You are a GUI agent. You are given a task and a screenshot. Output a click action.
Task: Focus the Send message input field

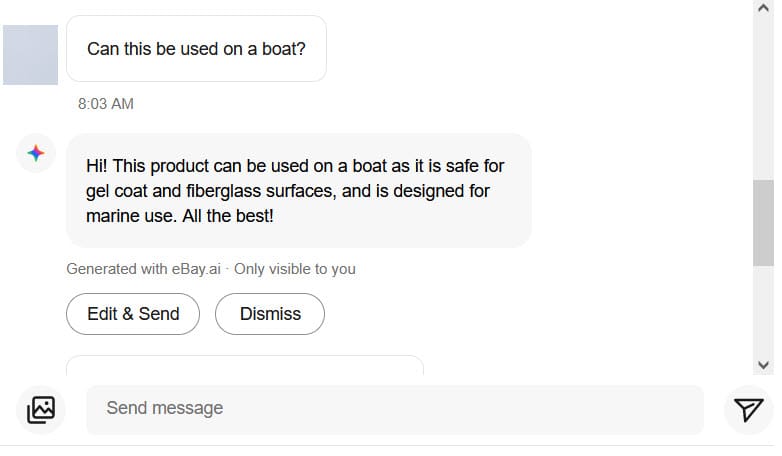(x=394, y=409)
